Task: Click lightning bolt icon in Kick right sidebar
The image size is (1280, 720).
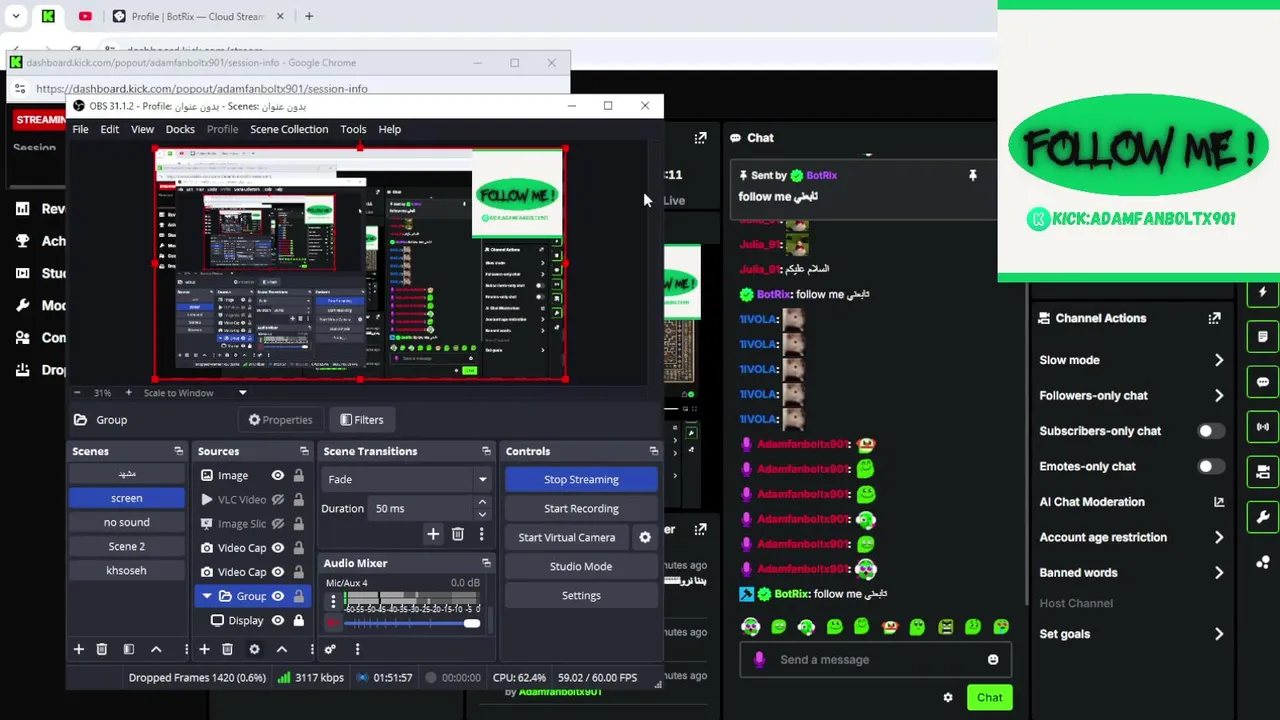Action: (x=1262, y=292)
